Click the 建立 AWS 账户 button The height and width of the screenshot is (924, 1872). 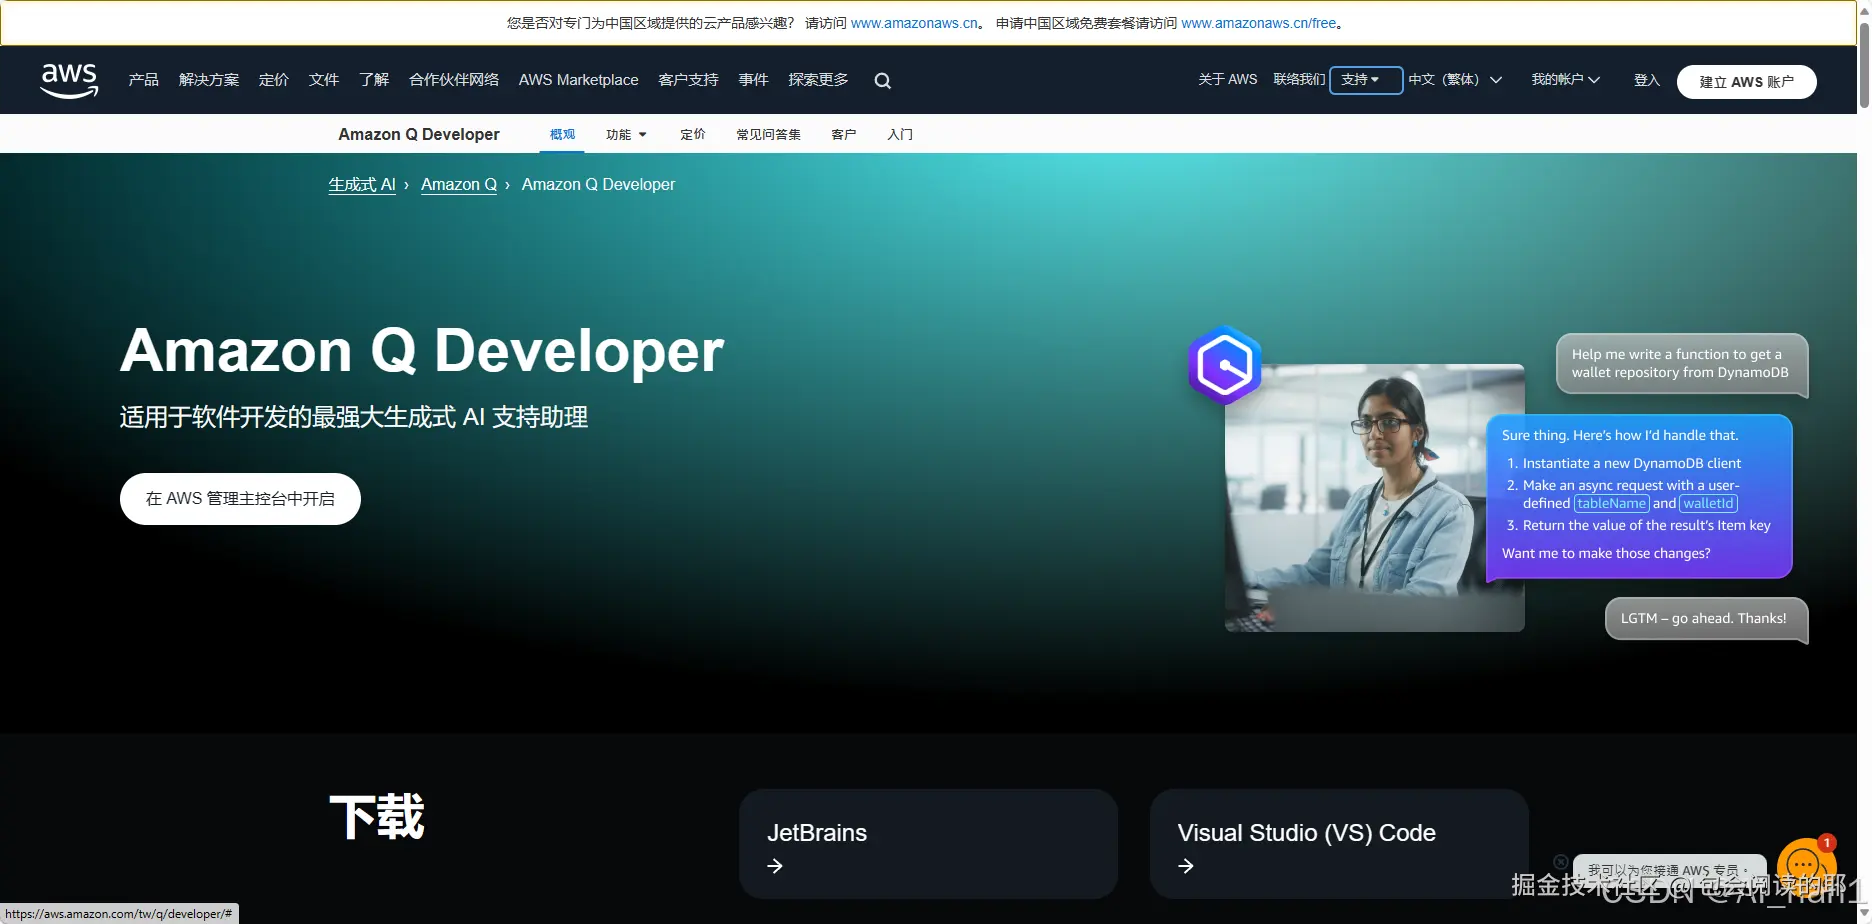coord(1747,82)
